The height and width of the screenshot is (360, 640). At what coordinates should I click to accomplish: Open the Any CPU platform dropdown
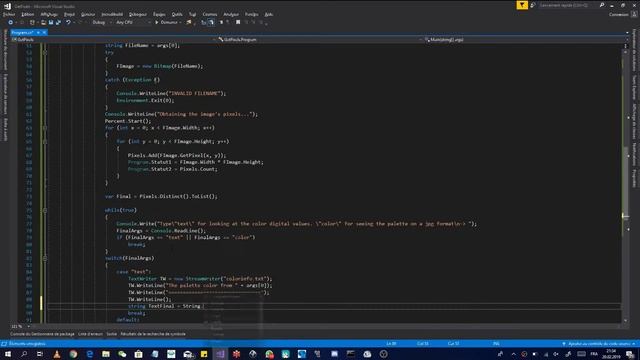[132, 22]
